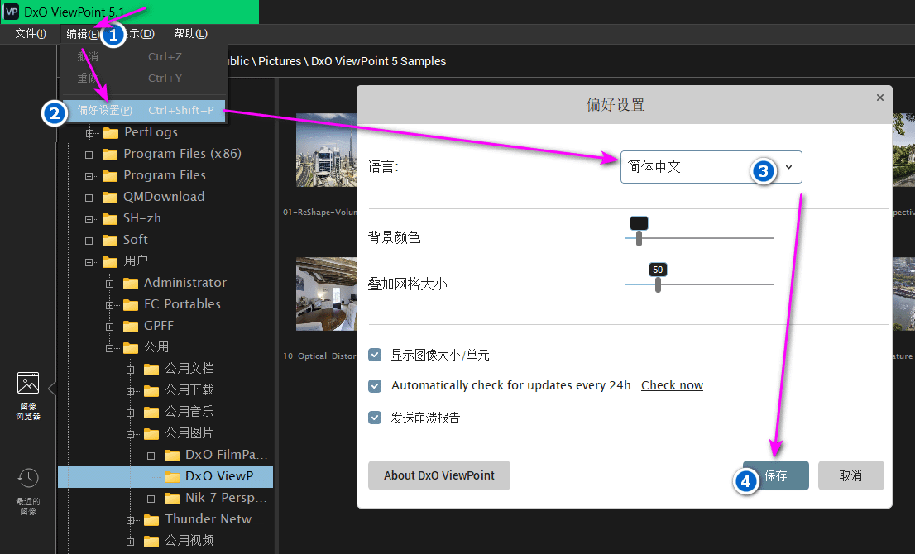The width and height of the screenshot is (915, 554).
Task: Open the 帮助 menu
Action: (190, 34)
